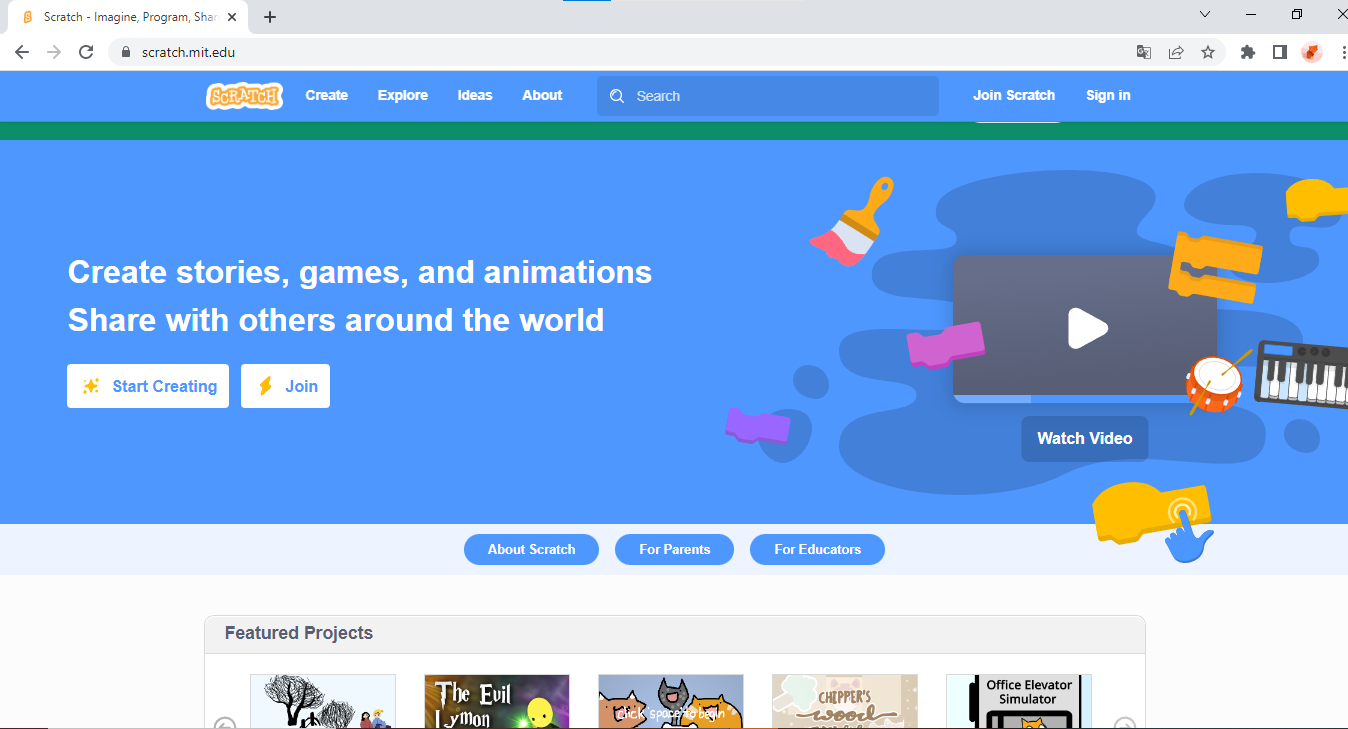1348x729 pixels.
Task: Open The Evil Lymon project thumbnail
Action: point(497,701)
